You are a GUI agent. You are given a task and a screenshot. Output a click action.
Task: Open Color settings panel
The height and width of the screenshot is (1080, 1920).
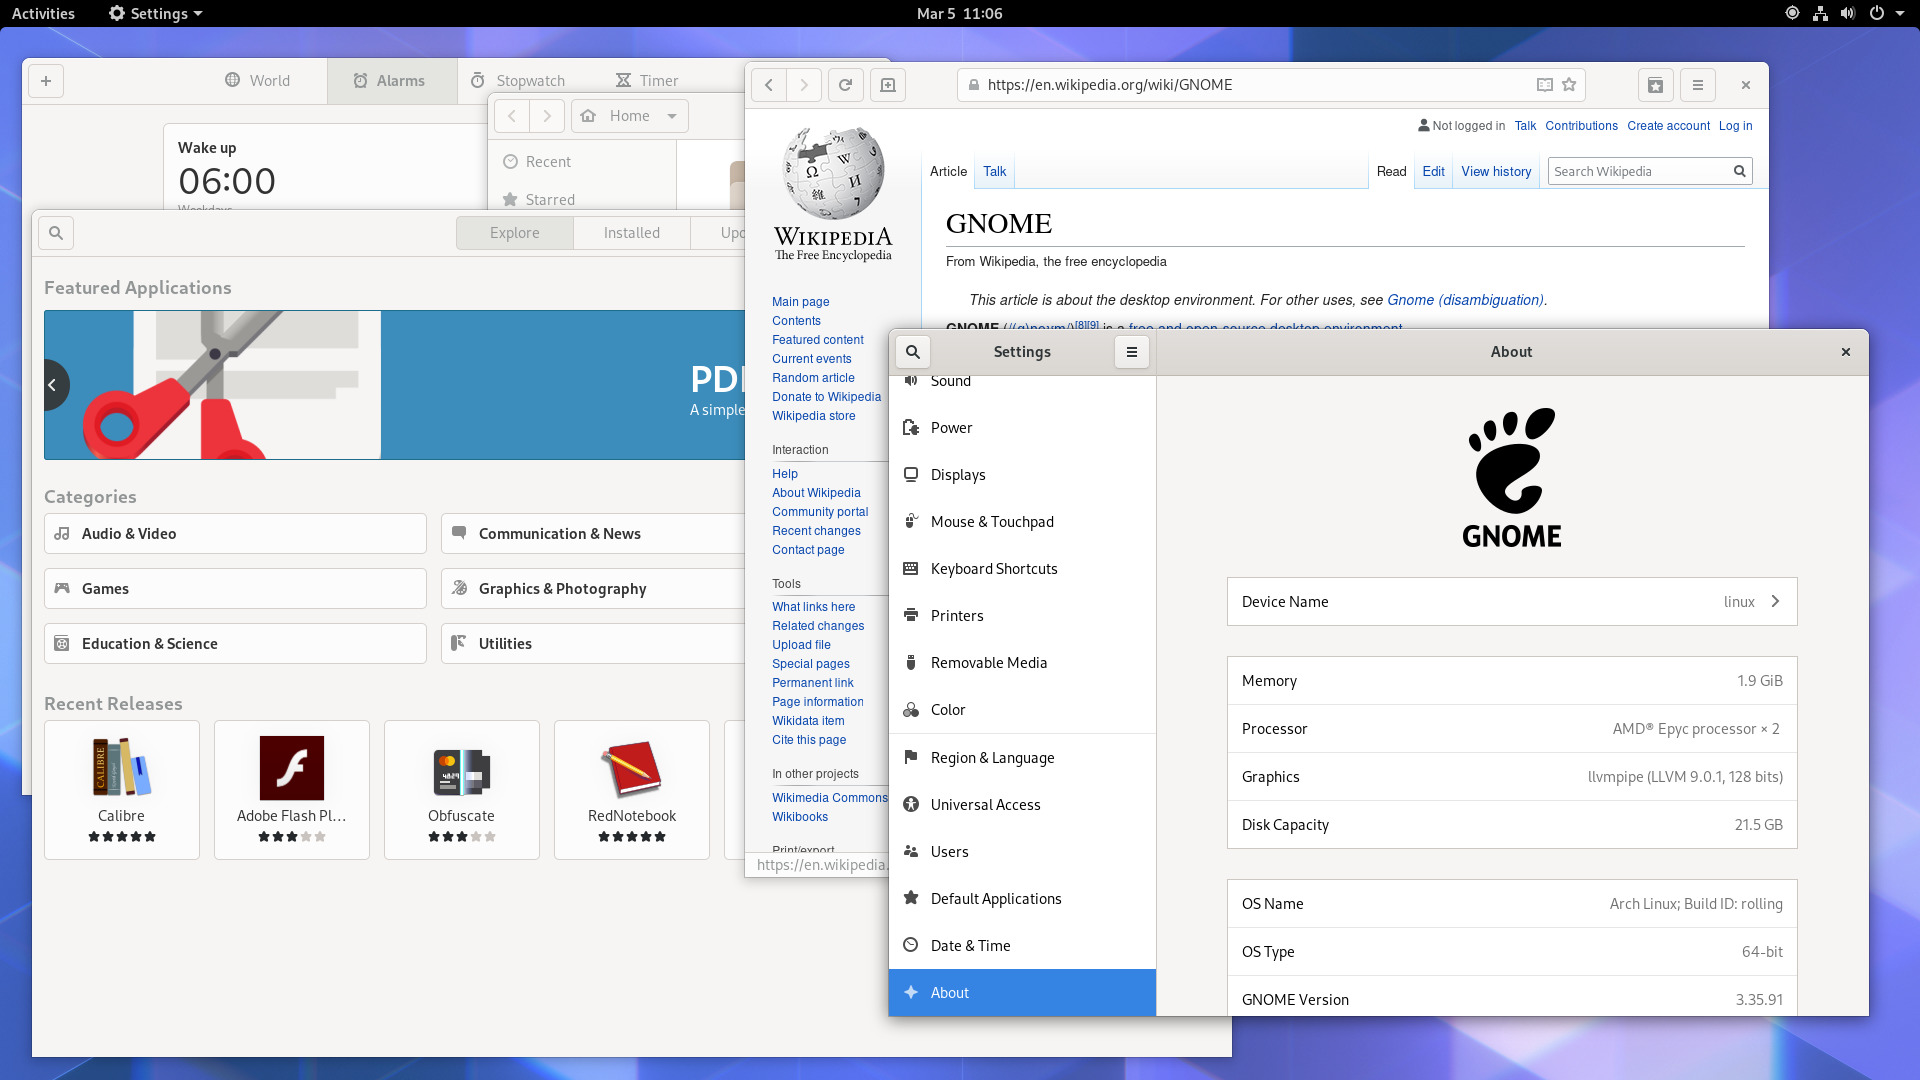tap(1022, 710)
